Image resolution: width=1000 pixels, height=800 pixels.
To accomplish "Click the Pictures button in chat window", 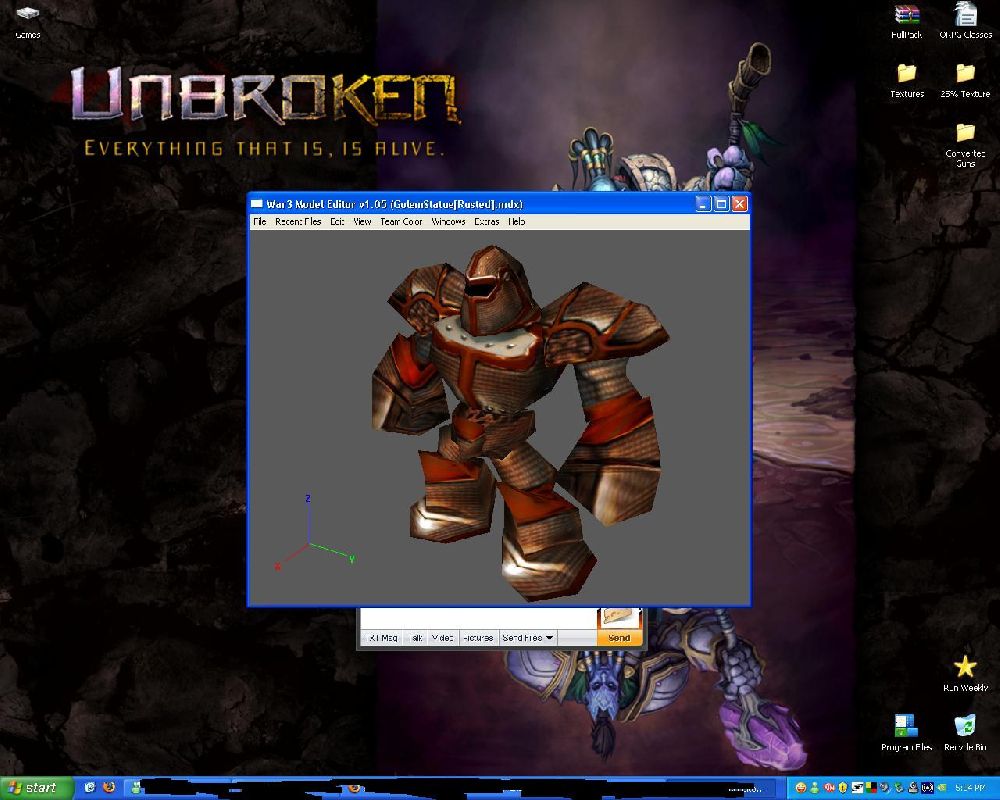I will (478, 637).
